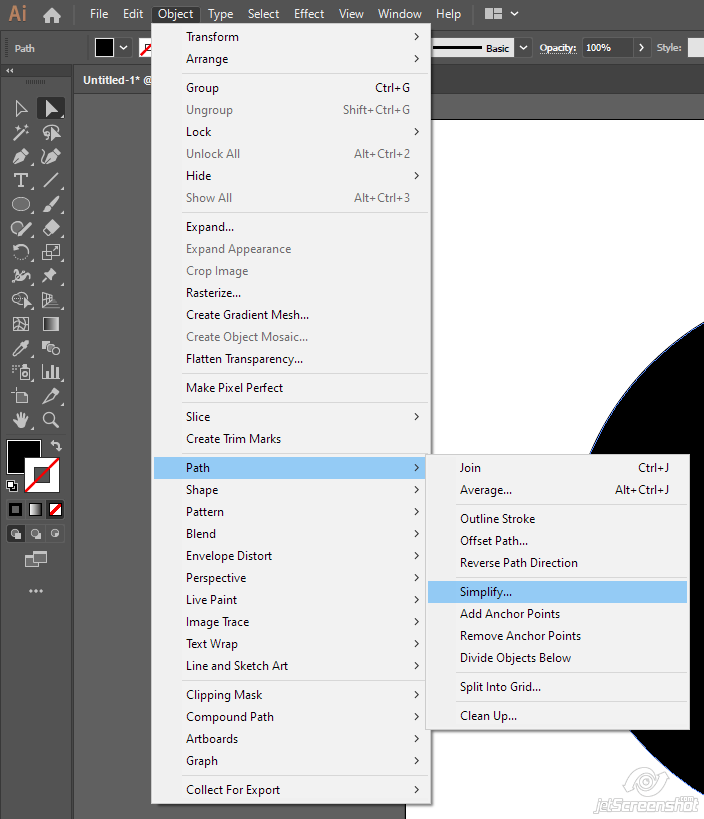Select the Zoom tool
Image resolution: width=704 pixels, height=819 pixels.
[51, 420]
